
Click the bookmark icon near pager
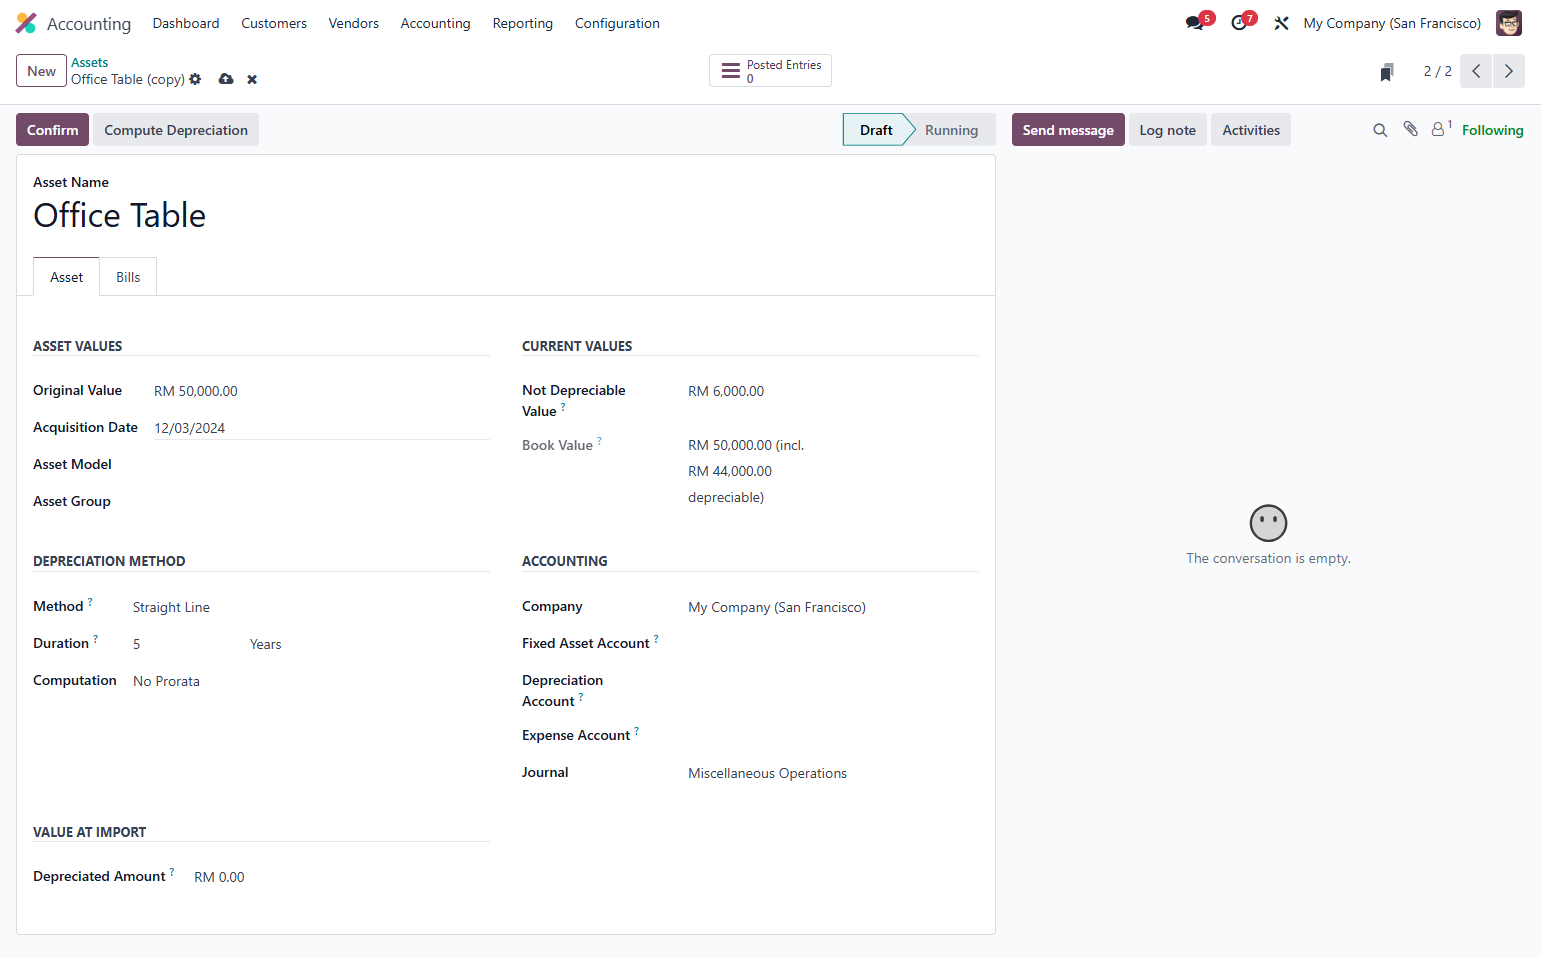(1387, 72)
